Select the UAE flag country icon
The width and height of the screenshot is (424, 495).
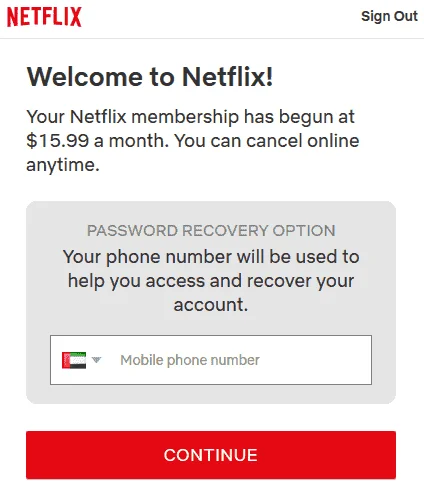pyautogui.click(x=74, y=360)
